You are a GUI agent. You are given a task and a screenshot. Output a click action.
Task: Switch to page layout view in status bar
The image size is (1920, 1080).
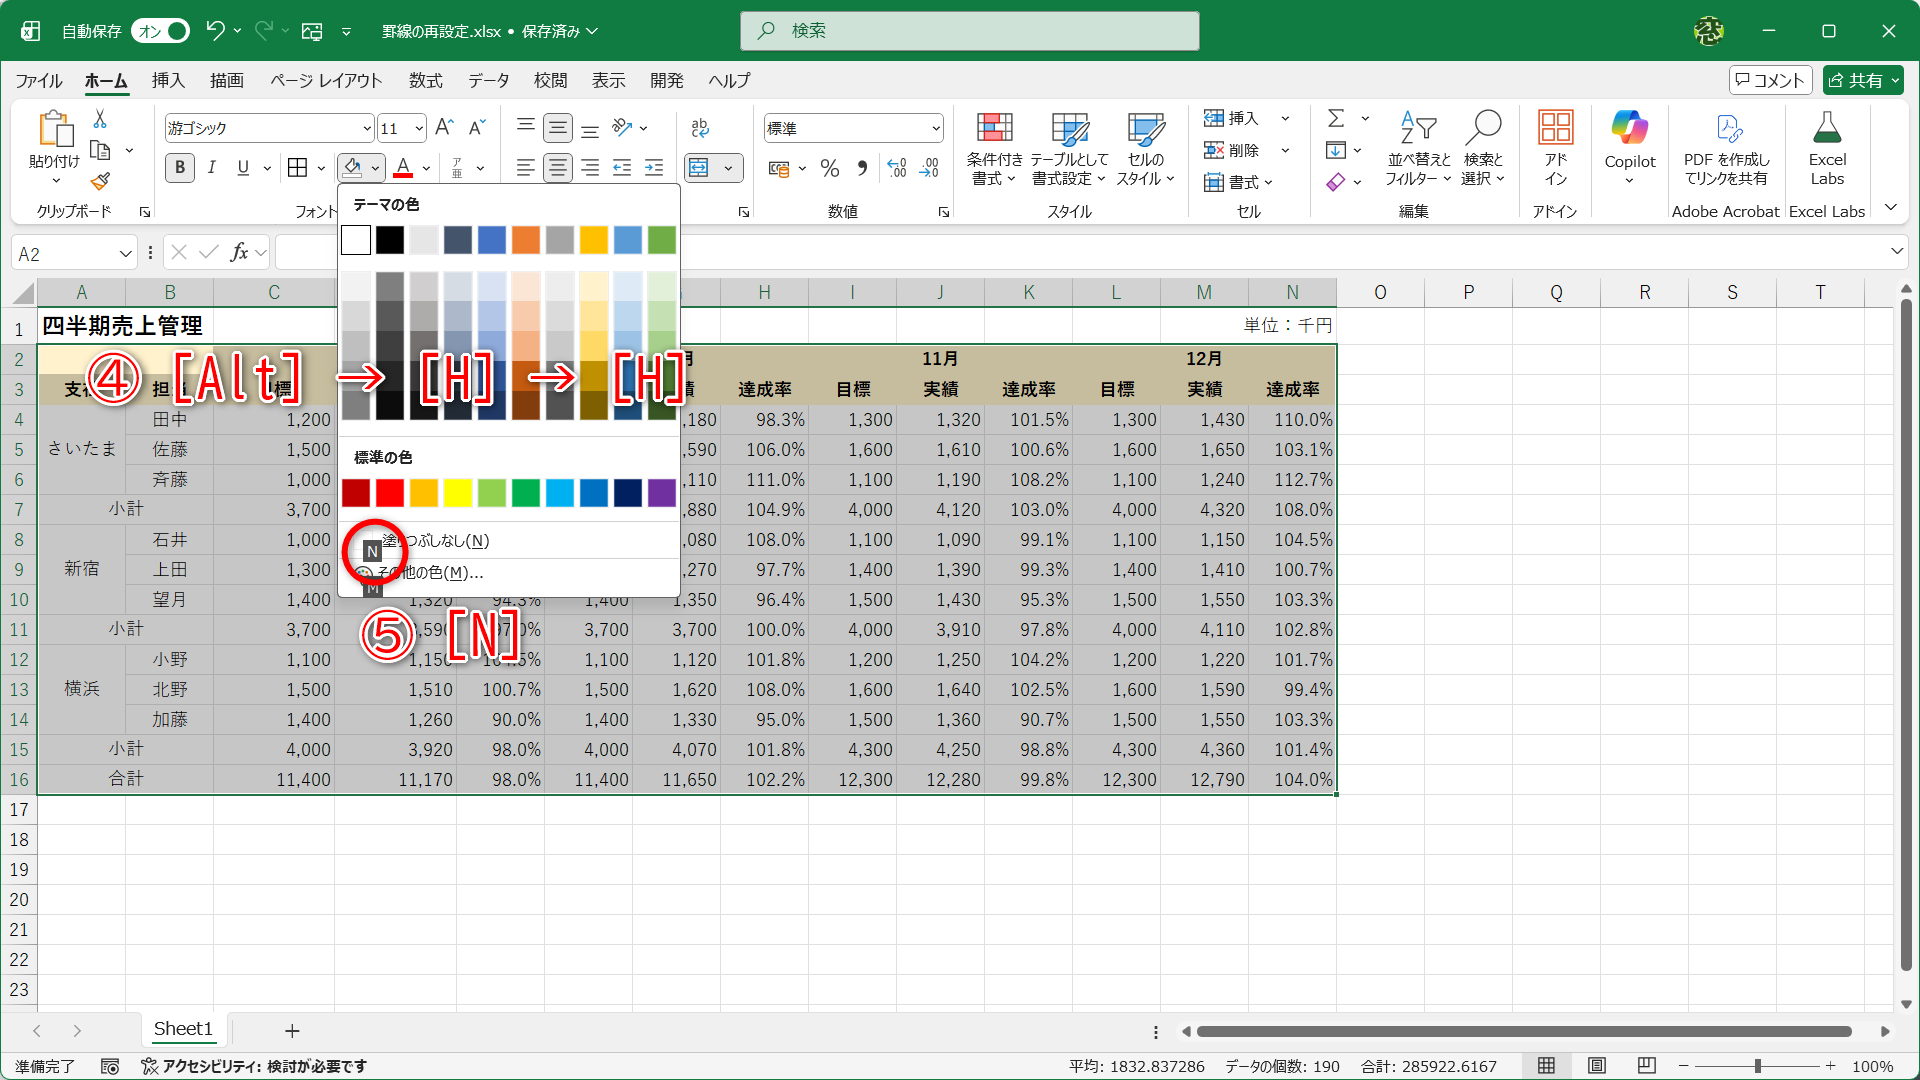(x=1597, y=1066)
